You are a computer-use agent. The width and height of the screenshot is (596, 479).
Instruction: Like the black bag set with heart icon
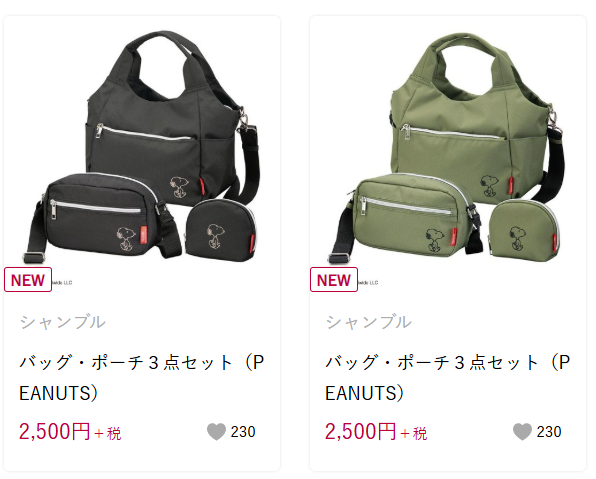[x=216, y=432]
